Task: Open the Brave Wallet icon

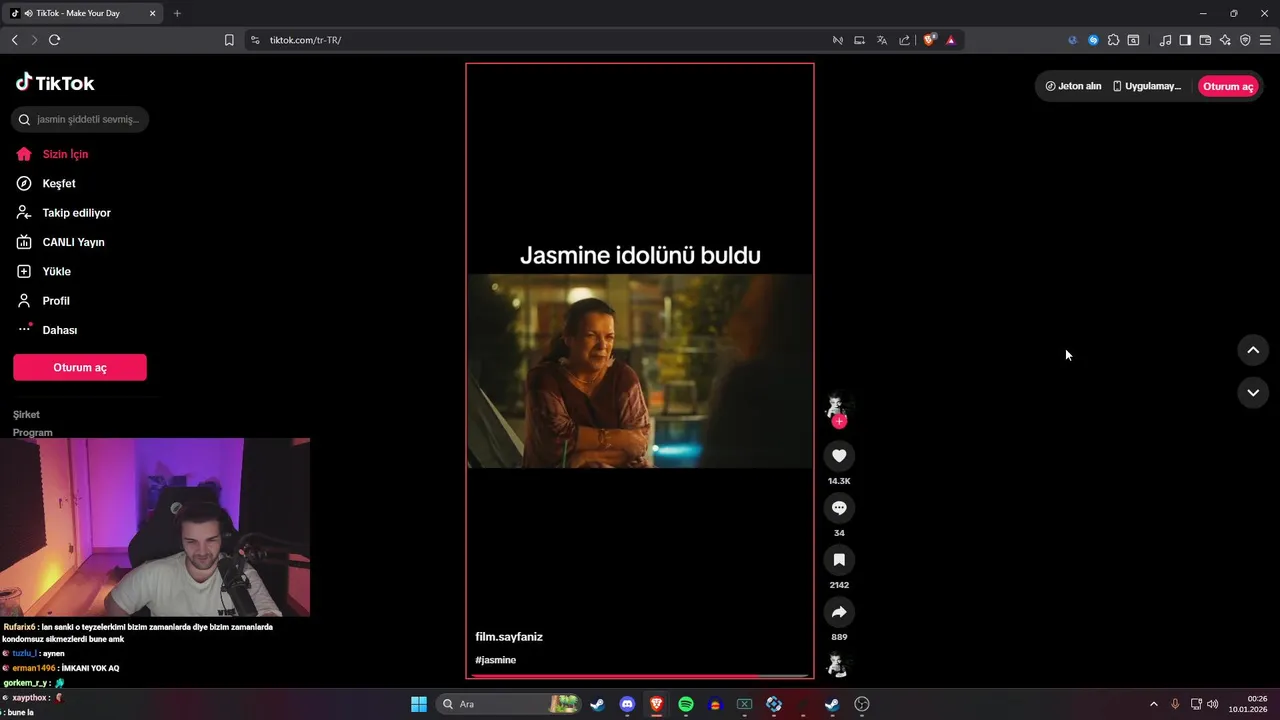Action: (x=1205, y=40)
